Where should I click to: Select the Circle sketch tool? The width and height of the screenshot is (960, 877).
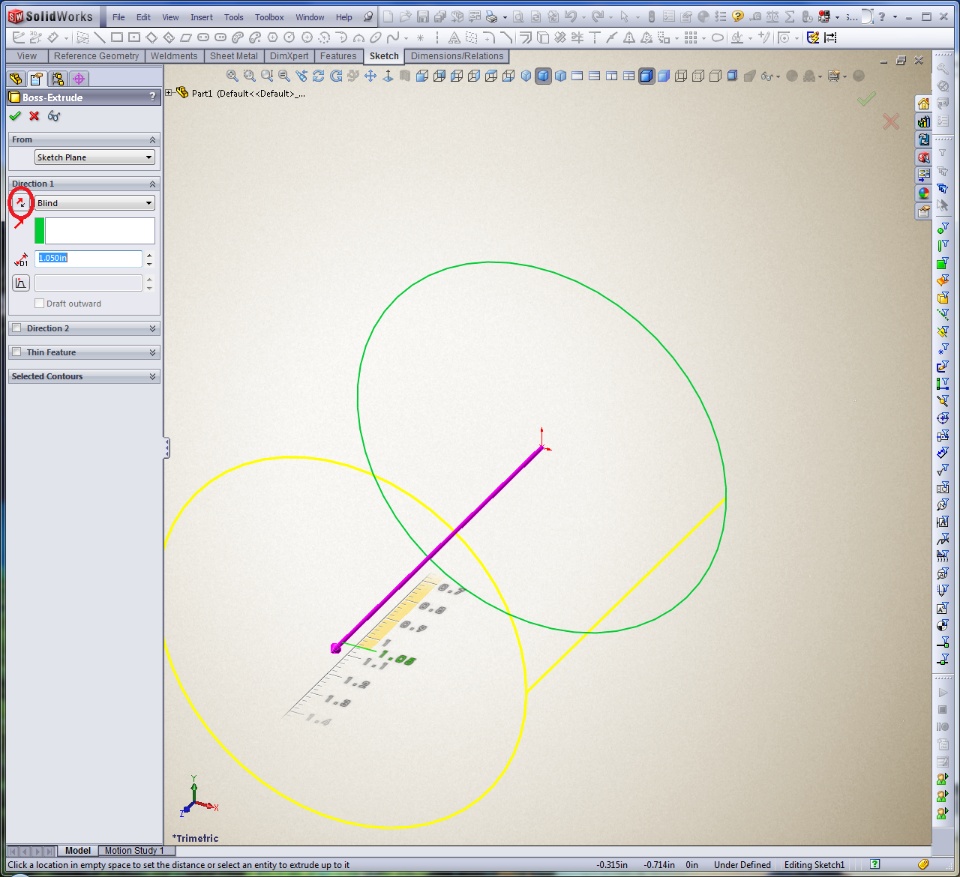[290, 38]
